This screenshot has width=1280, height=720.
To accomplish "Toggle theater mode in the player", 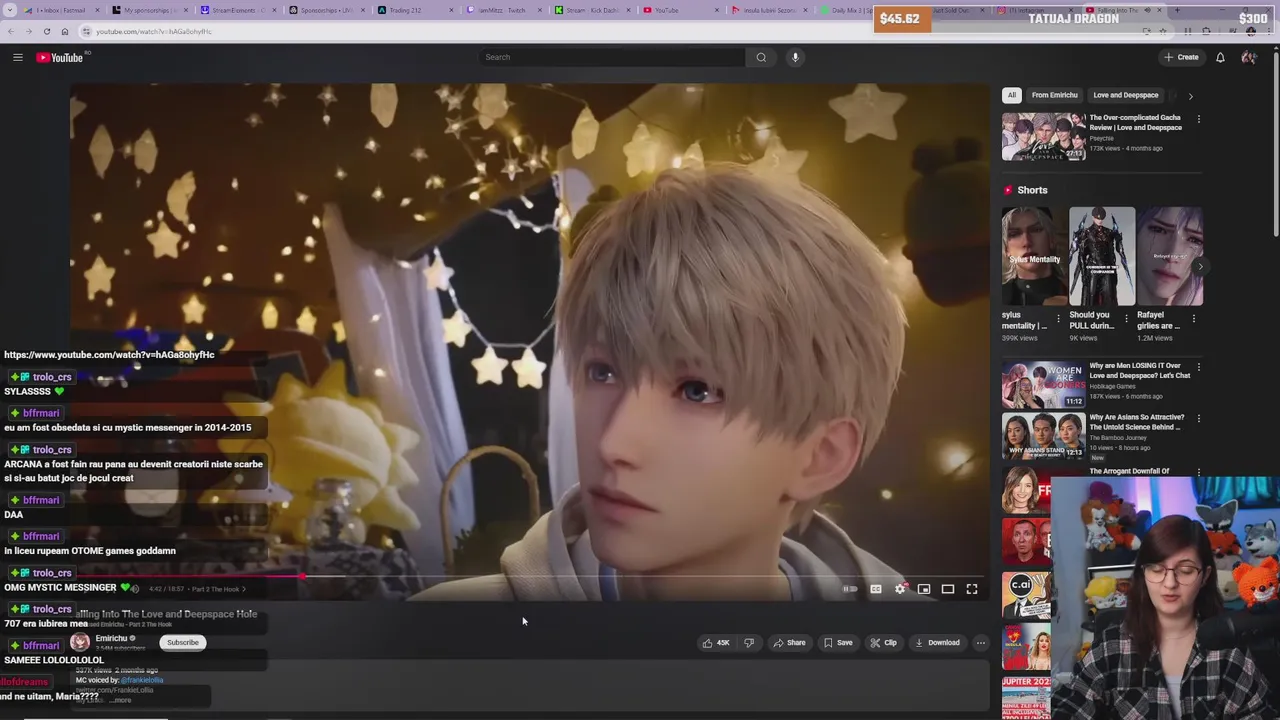I will [948, 589].
